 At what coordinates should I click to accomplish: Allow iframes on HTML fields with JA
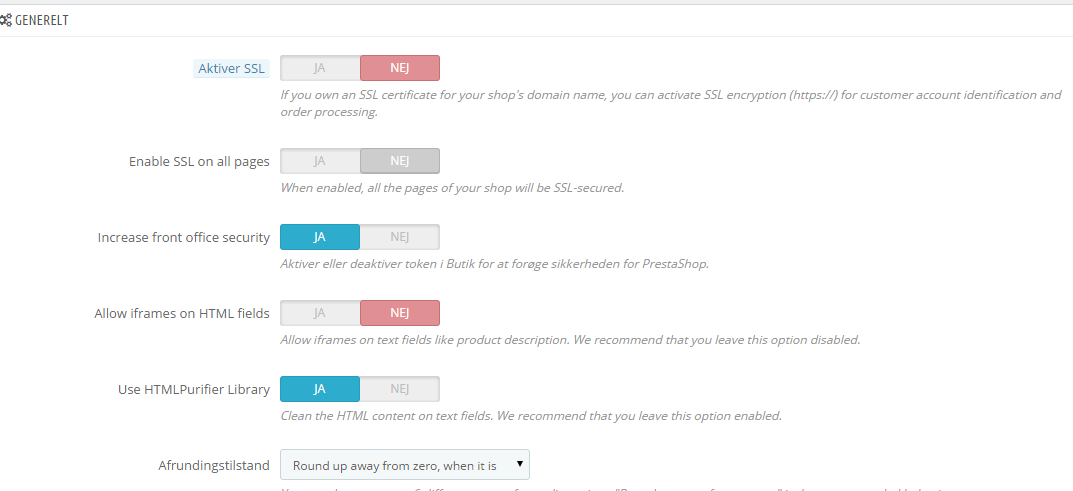tap(320, 313)
